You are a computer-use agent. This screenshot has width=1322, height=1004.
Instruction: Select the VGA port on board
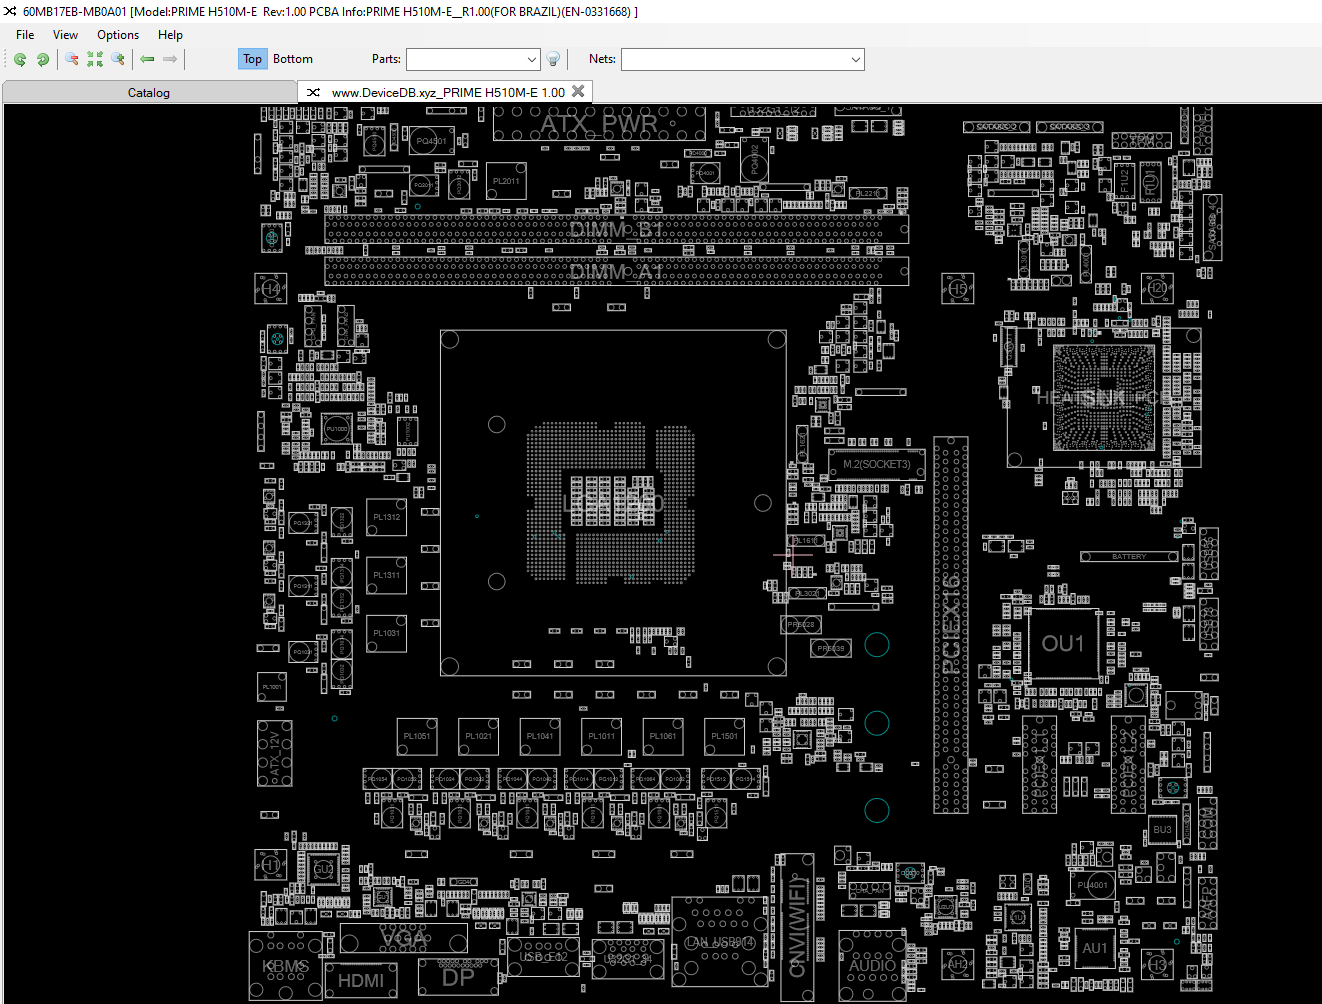click(x=403, y=938)
